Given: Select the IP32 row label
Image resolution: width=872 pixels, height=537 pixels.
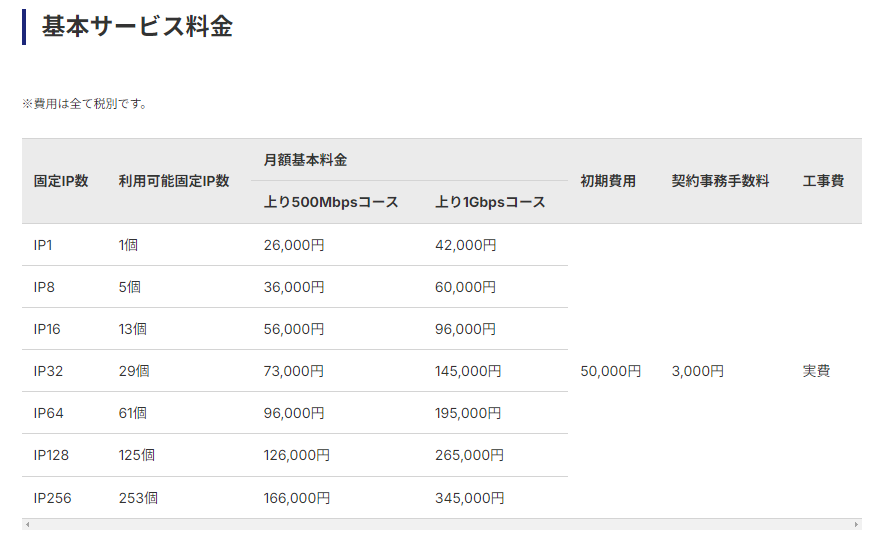Looking at the screenshot, I should pyautogui.click(x=48, y=371).
